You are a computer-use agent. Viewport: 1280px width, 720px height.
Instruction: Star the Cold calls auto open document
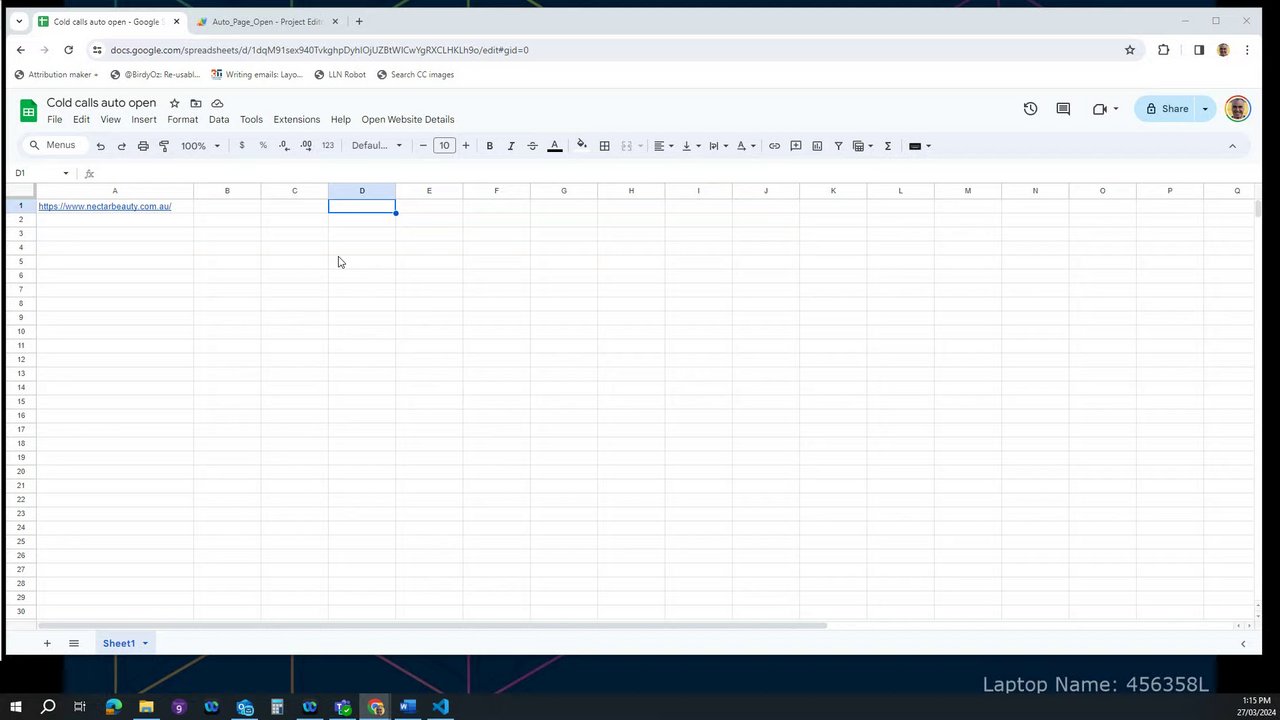coord(175,103)
